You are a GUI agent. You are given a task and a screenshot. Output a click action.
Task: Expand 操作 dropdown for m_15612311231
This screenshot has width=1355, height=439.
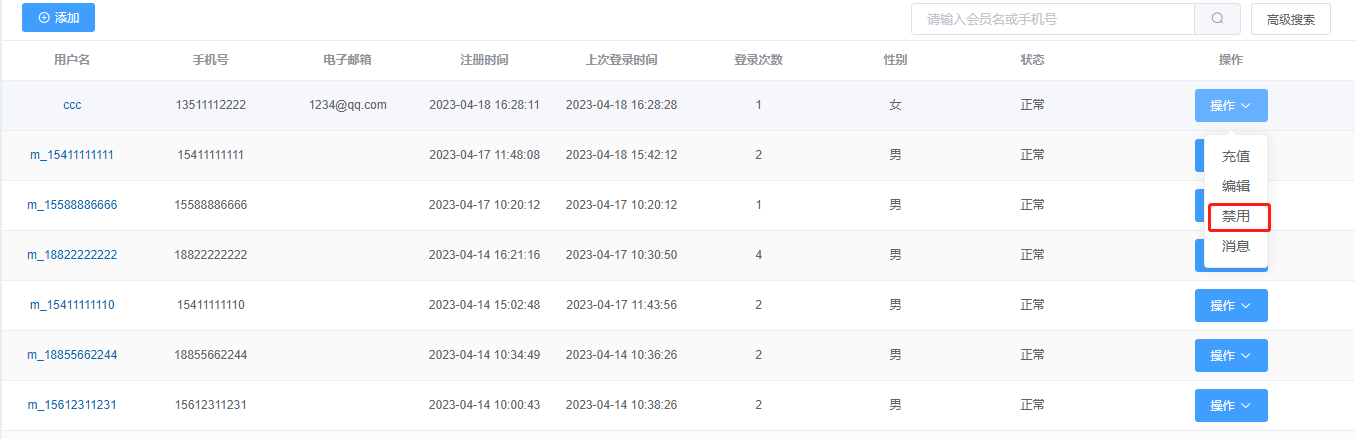1231,405
